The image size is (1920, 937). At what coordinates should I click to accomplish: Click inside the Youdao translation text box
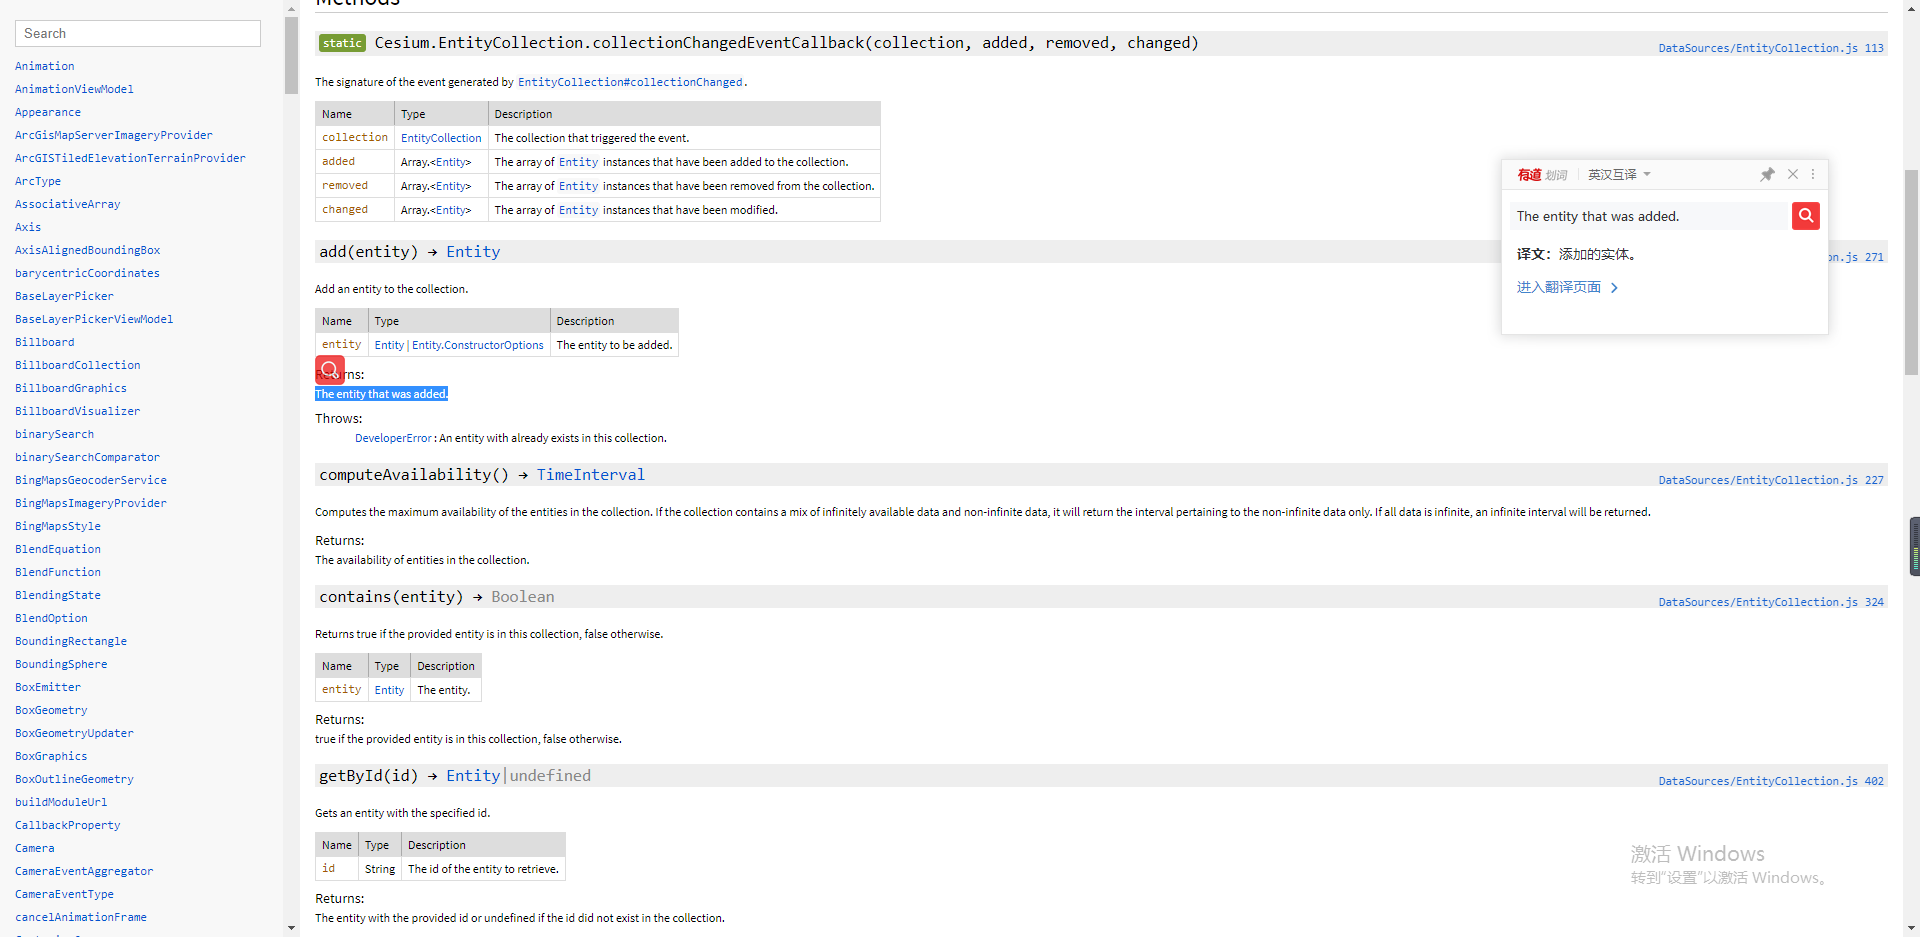(x=1640, y=215)
